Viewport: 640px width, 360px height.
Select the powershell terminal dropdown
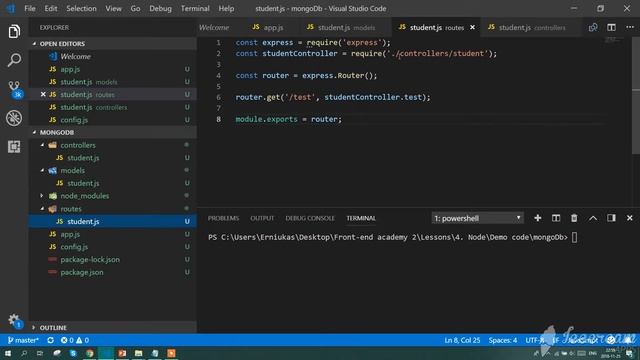tap(477, 218)
